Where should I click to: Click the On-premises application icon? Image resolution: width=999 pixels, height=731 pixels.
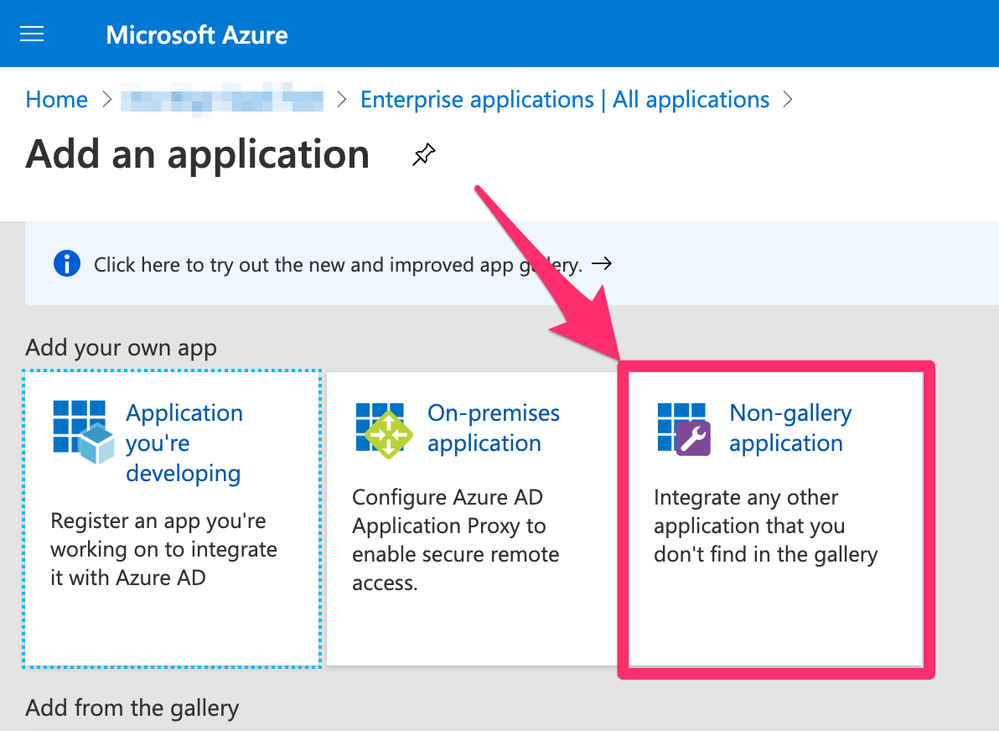point(384,430)
